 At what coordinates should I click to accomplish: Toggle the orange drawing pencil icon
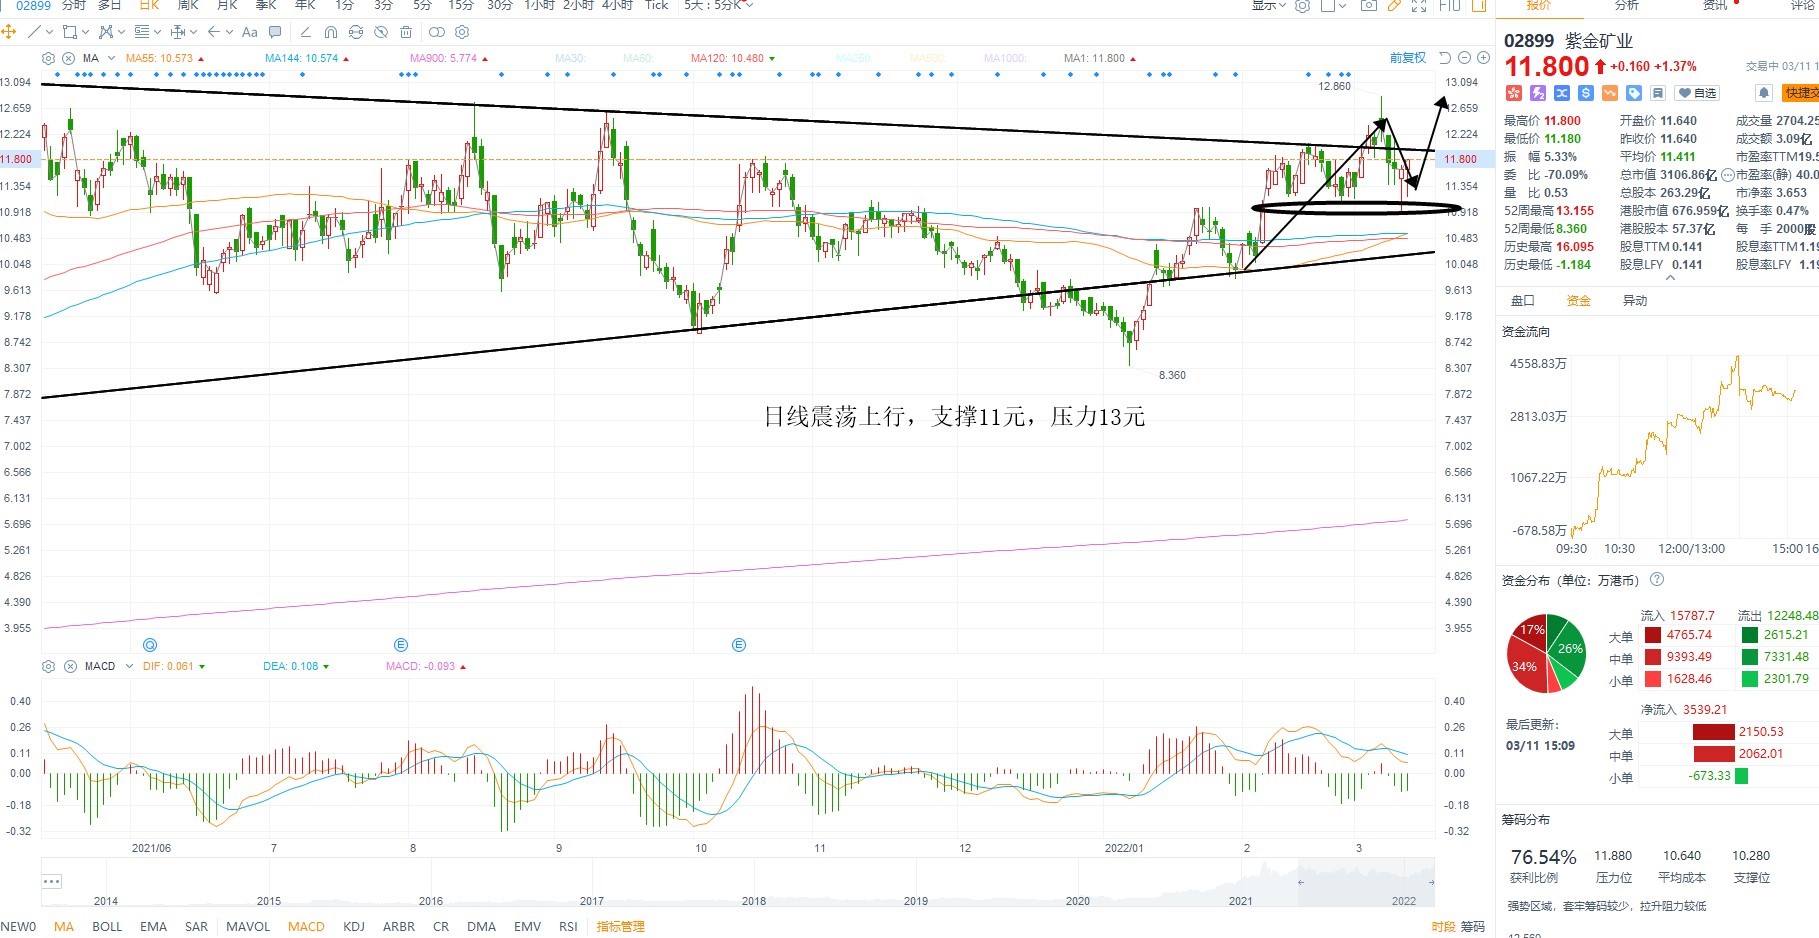[1395, 5]
